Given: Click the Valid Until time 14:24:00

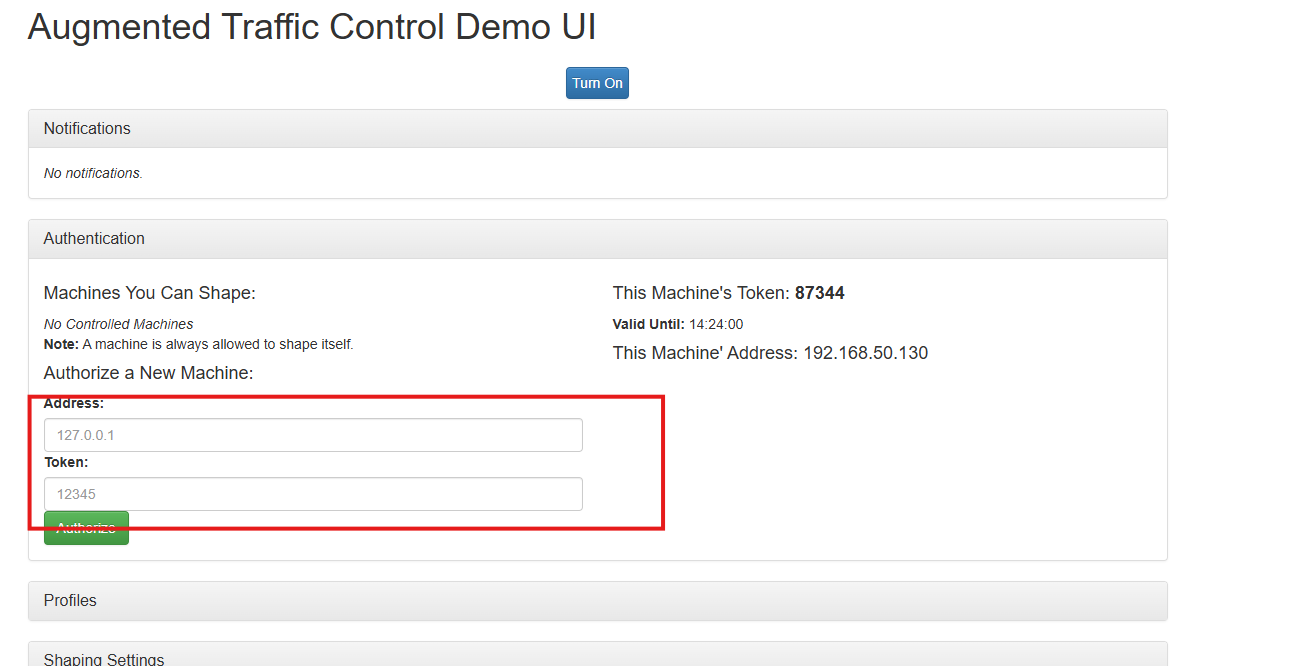Looking at the screenshot, I should 715,324.
